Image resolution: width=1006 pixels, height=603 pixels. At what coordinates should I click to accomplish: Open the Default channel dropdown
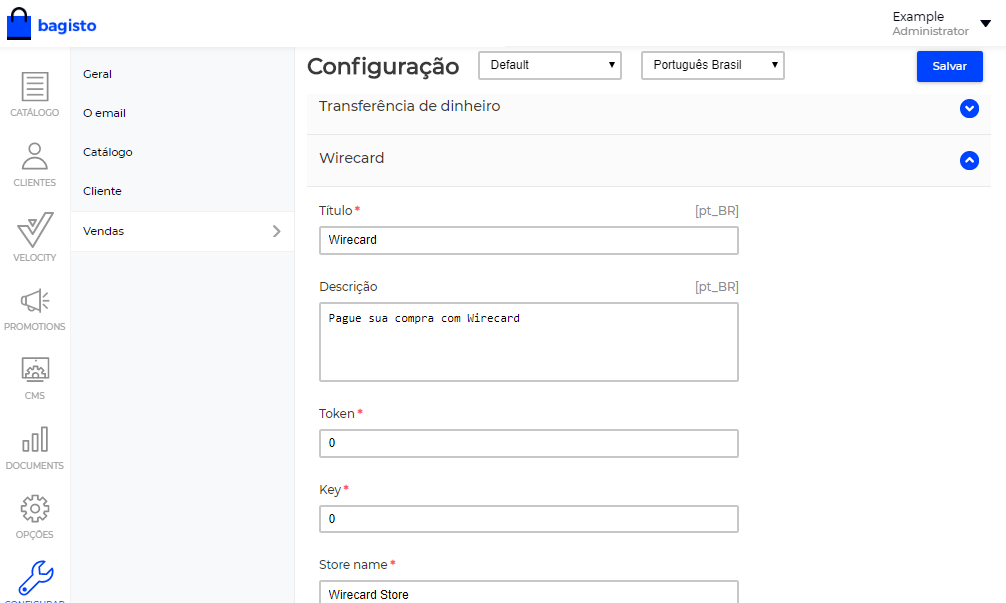point(550,65)
